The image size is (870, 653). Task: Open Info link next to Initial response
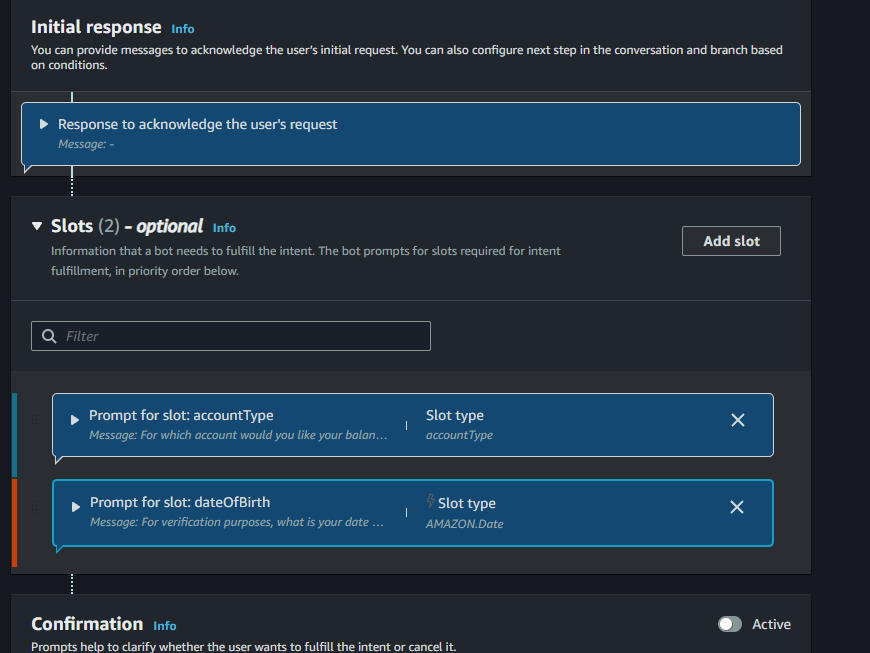pos(183,29)
